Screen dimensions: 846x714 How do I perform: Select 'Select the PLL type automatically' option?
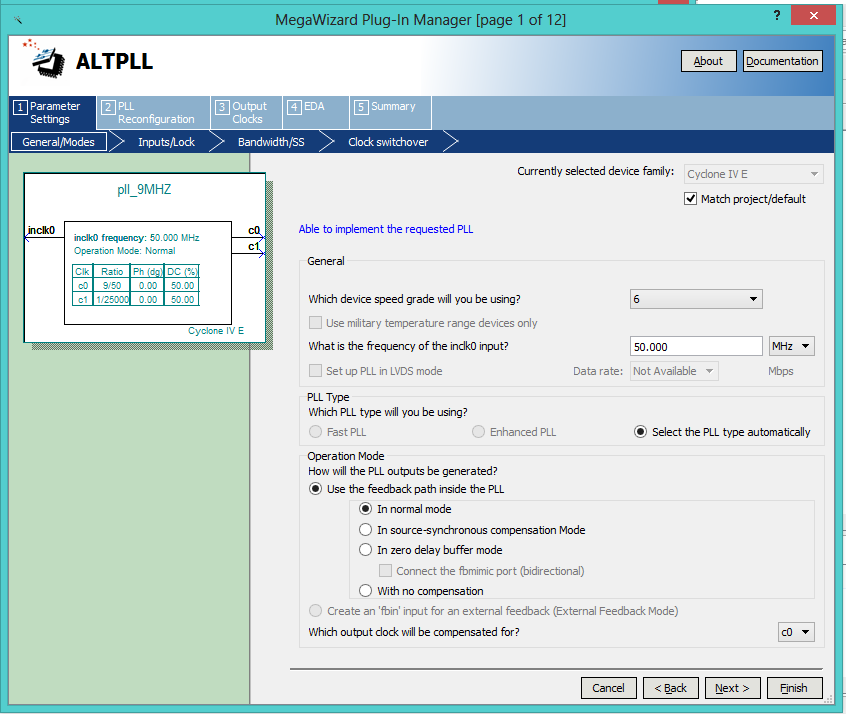(x=640, y=432)
